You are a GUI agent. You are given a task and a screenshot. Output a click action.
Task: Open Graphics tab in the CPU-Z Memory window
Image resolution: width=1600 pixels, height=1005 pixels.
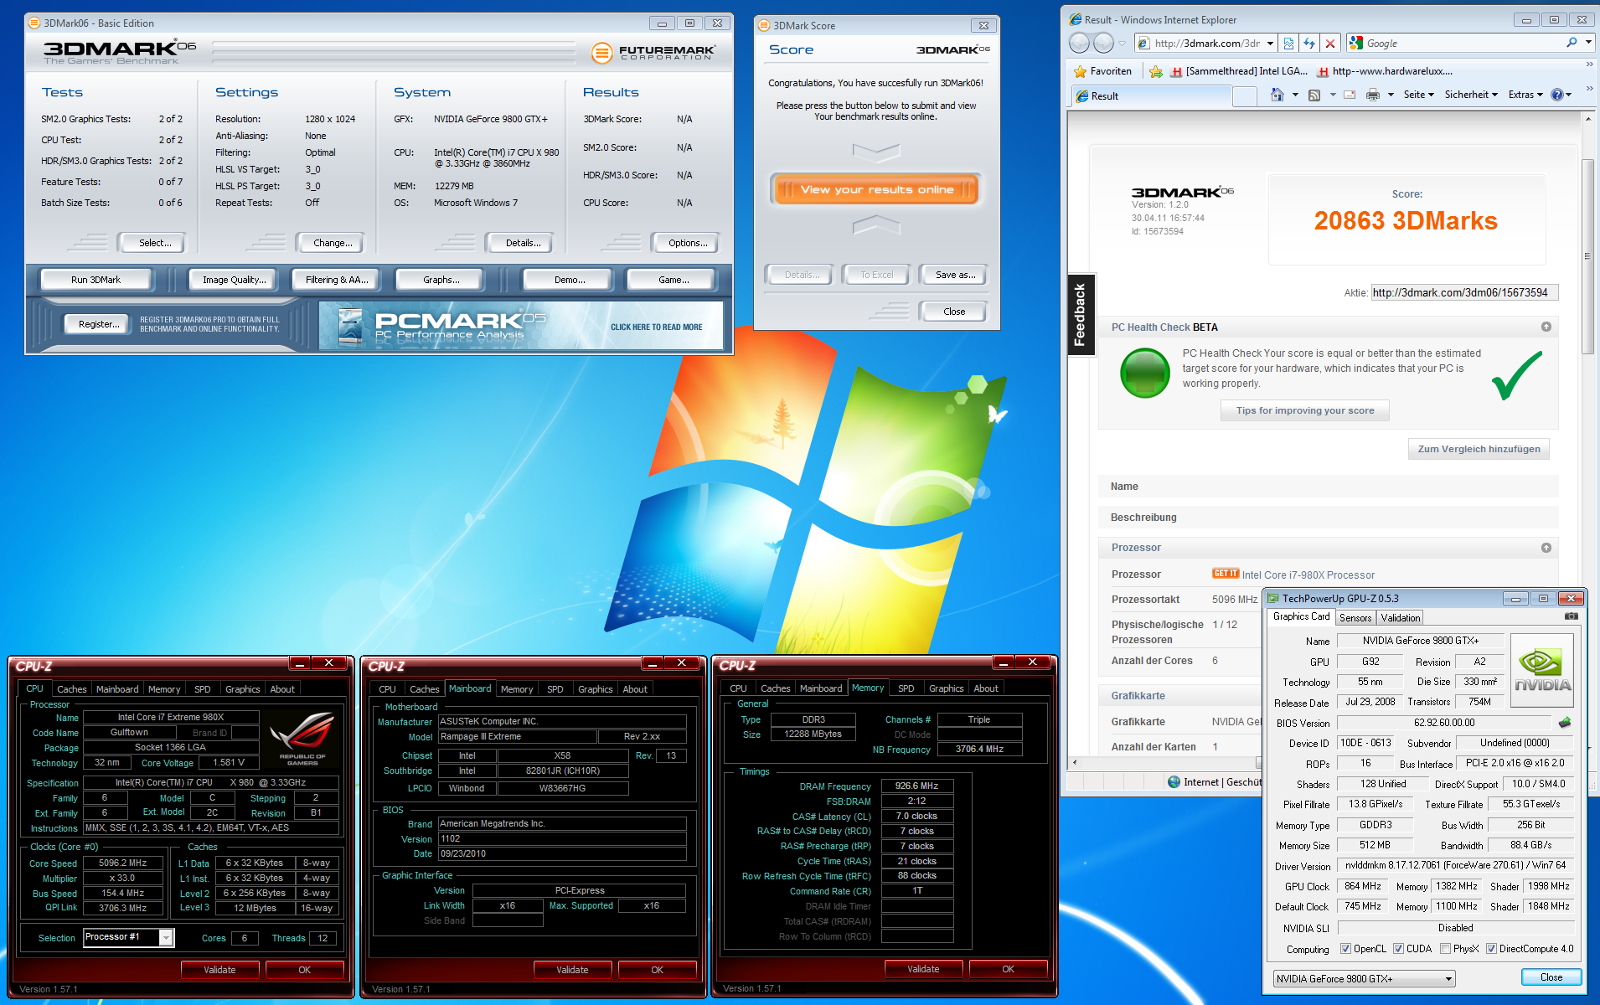[946, 688]
